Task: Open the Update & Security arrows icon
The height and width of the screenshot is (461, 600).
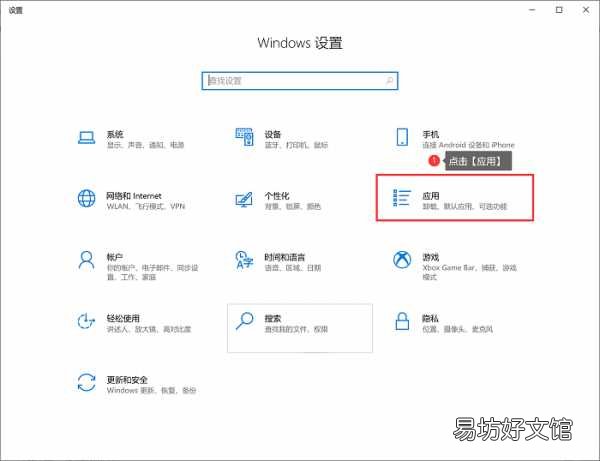Action: [86, 383]
